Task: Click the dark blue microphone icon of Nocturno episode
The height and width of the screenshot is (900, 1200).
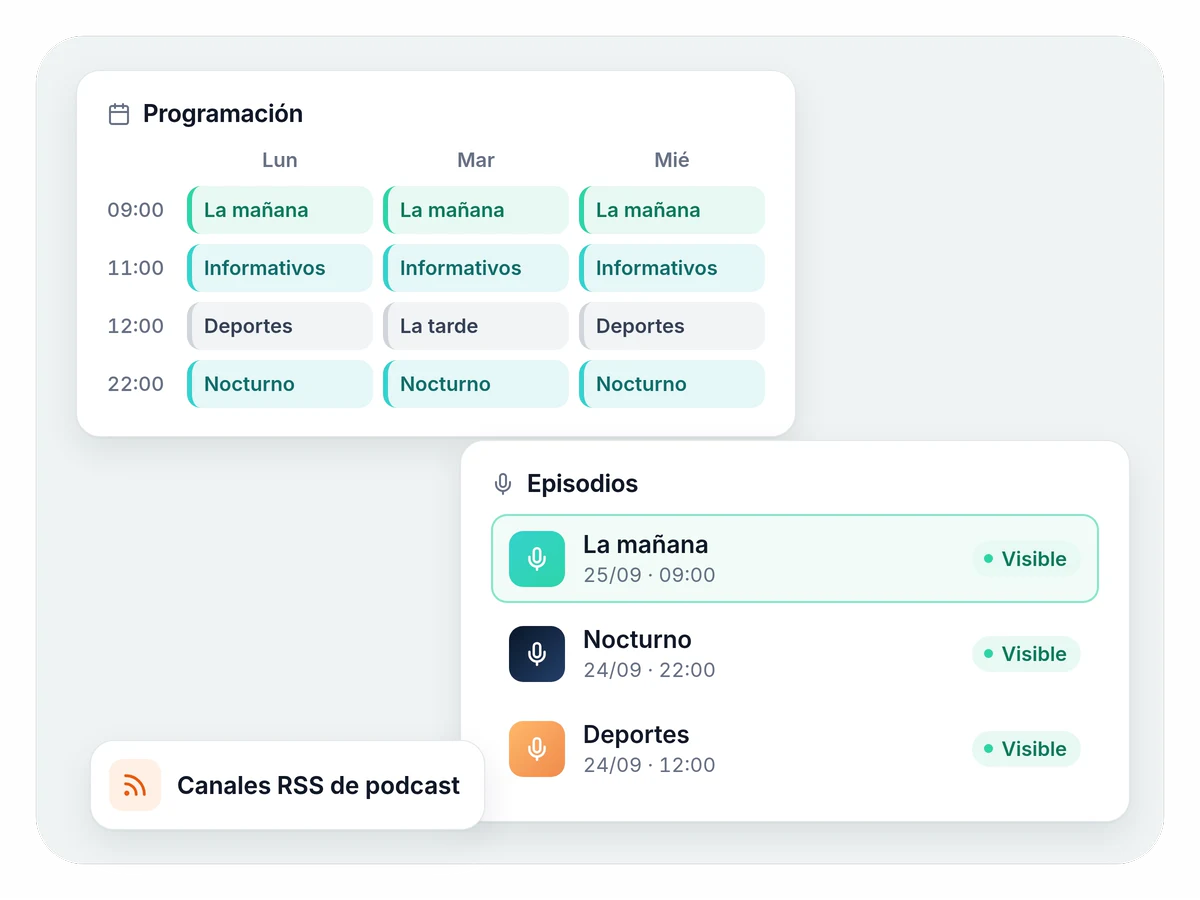Action: (x=537, y=654)
